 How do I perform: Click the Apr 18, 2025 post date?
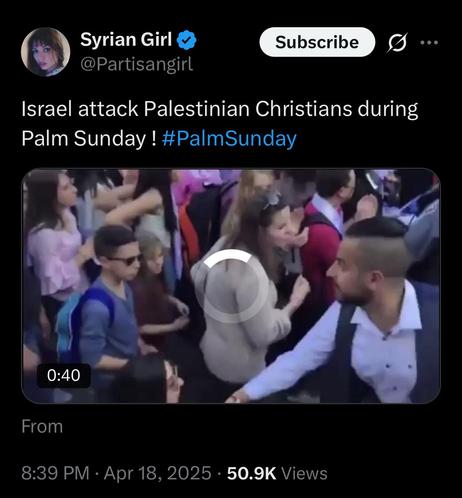[158, 473]
